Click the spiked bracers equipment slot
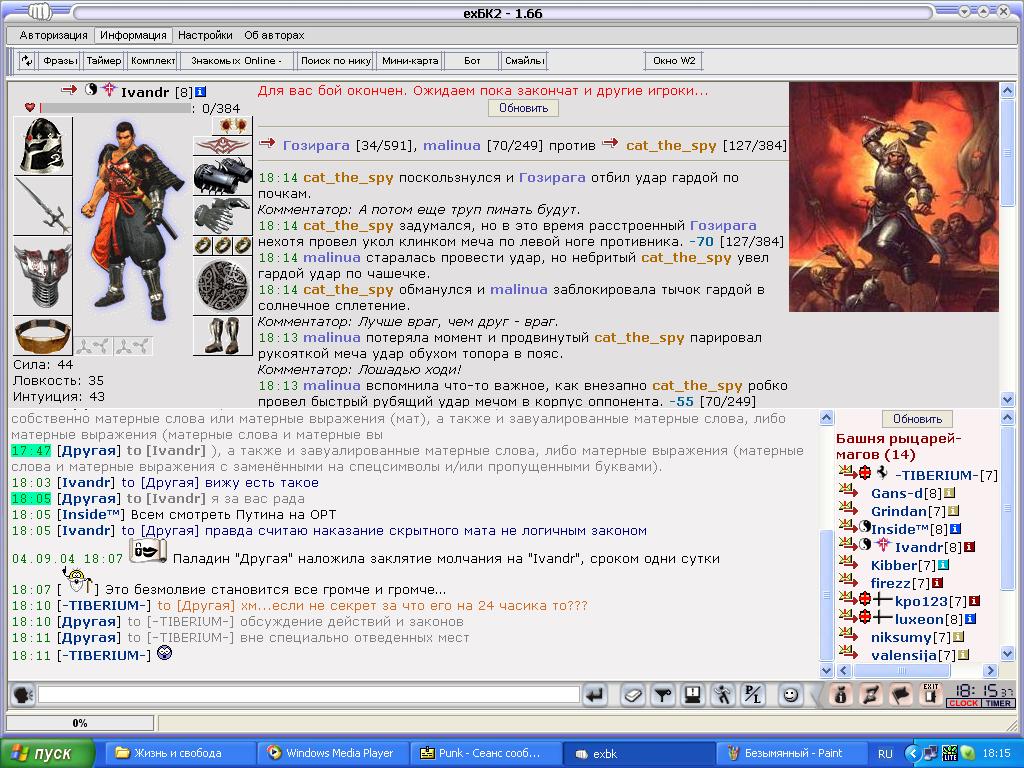The width and height of the screenshot is (1024, 768). [x=223, y=176]
